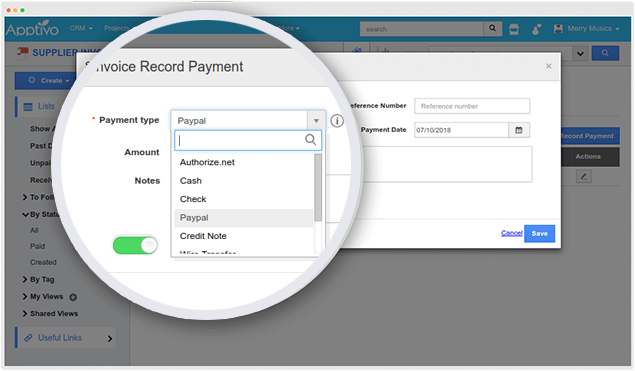This screenshot has height=371, width=635.
Task: Open the Projects menu
Action: click(116, 28)
